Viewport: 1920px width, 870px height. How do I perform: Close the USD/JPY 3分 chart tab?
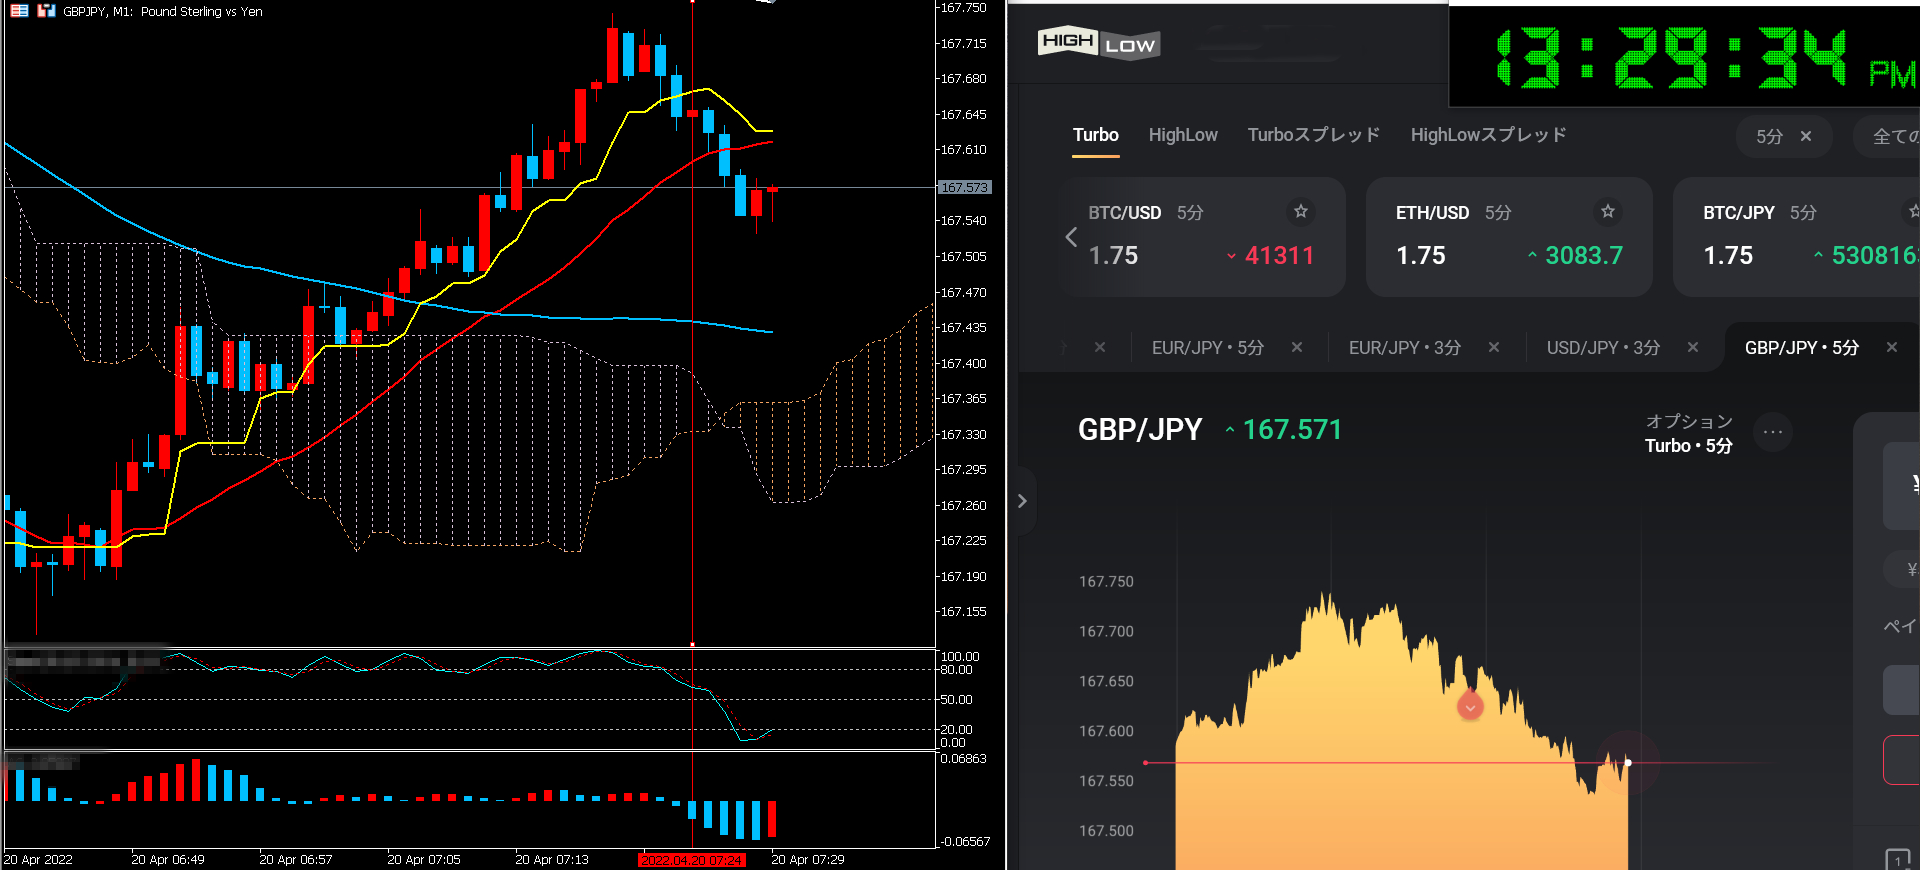point(1692,348)
